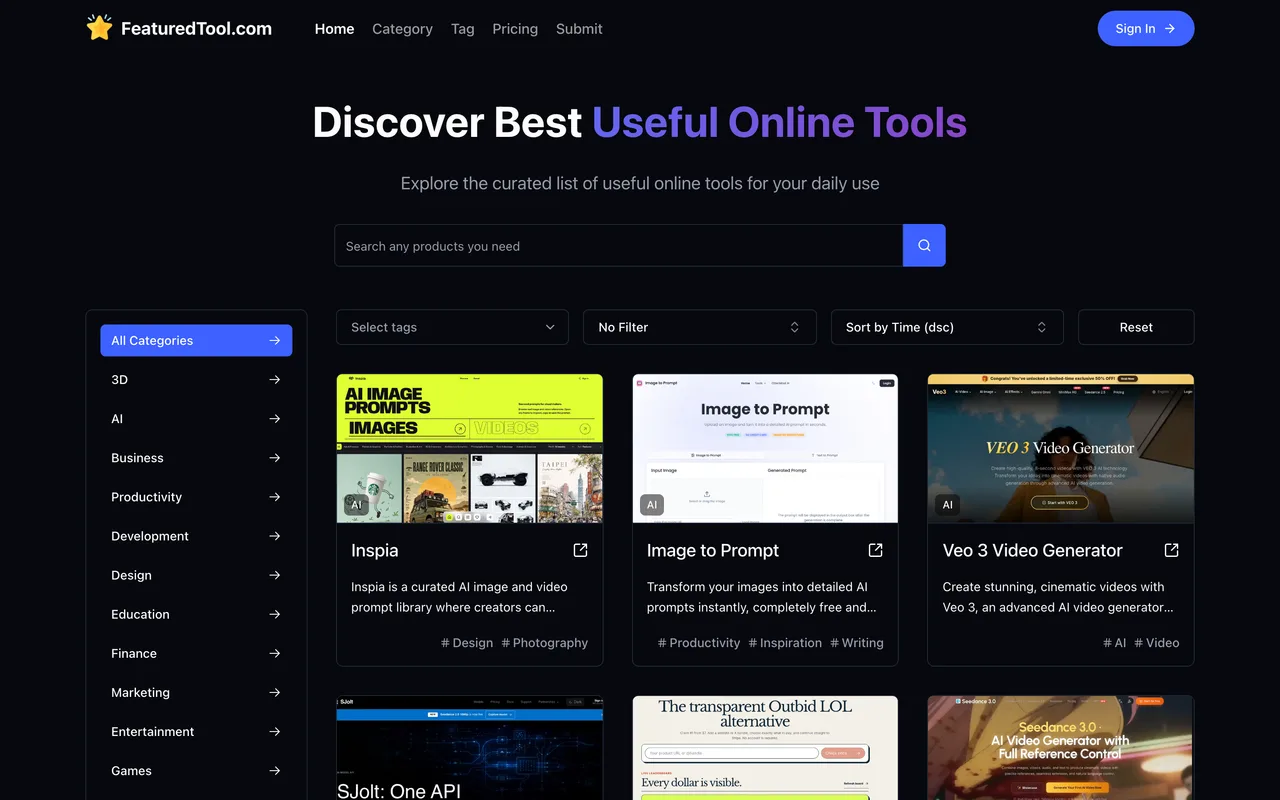Click arrow icon beside Design category
This screenshot has width=1280, height=800.
275,575
